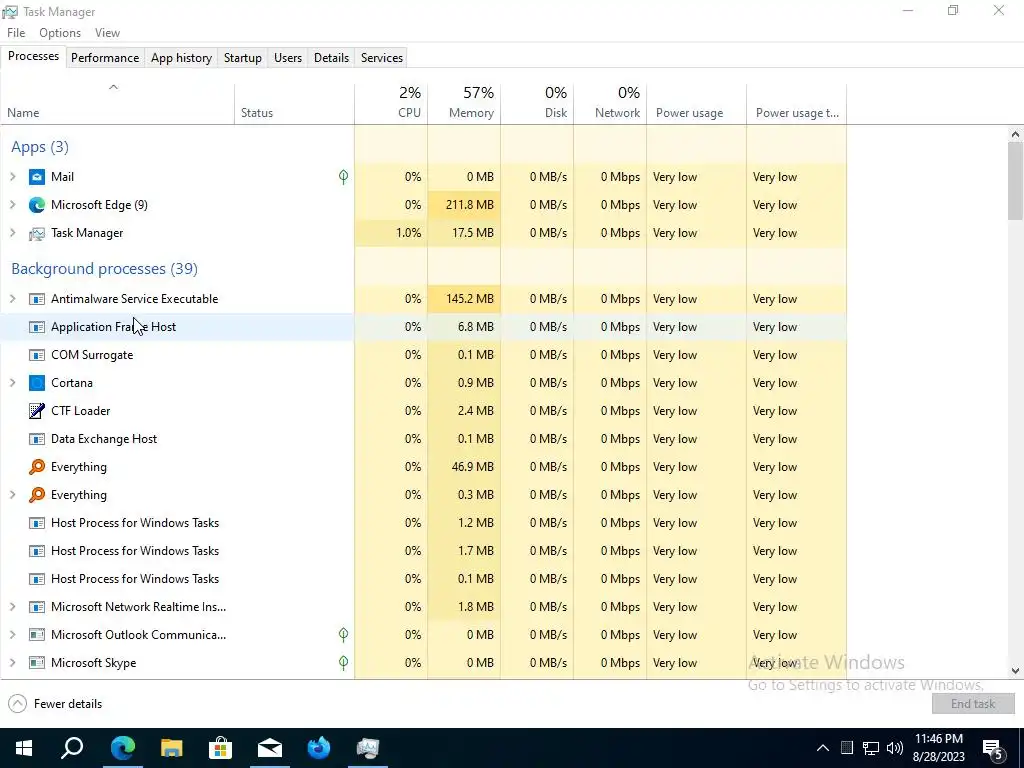This screenshot has height=768, width=1024.
Task: Sort processes by the Network column header
Action: click(x=611, y=104)
